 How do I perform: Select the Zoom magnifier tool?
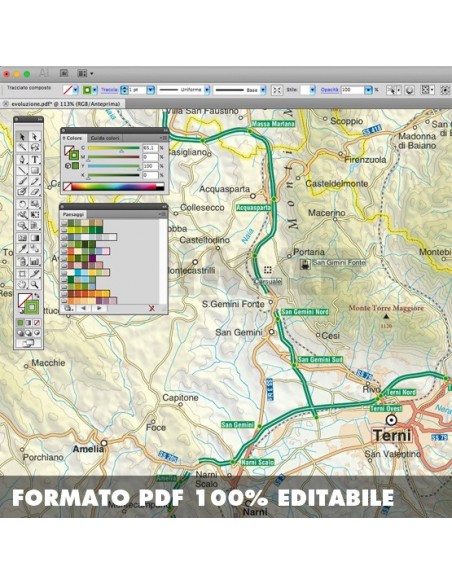[35, 285]
